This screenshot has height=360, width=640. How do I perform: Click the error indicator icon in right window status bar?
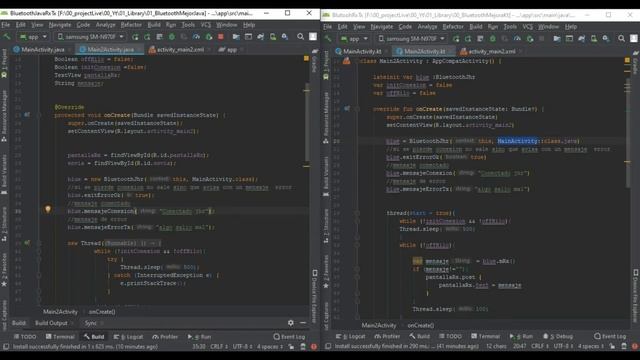[635, 346]
